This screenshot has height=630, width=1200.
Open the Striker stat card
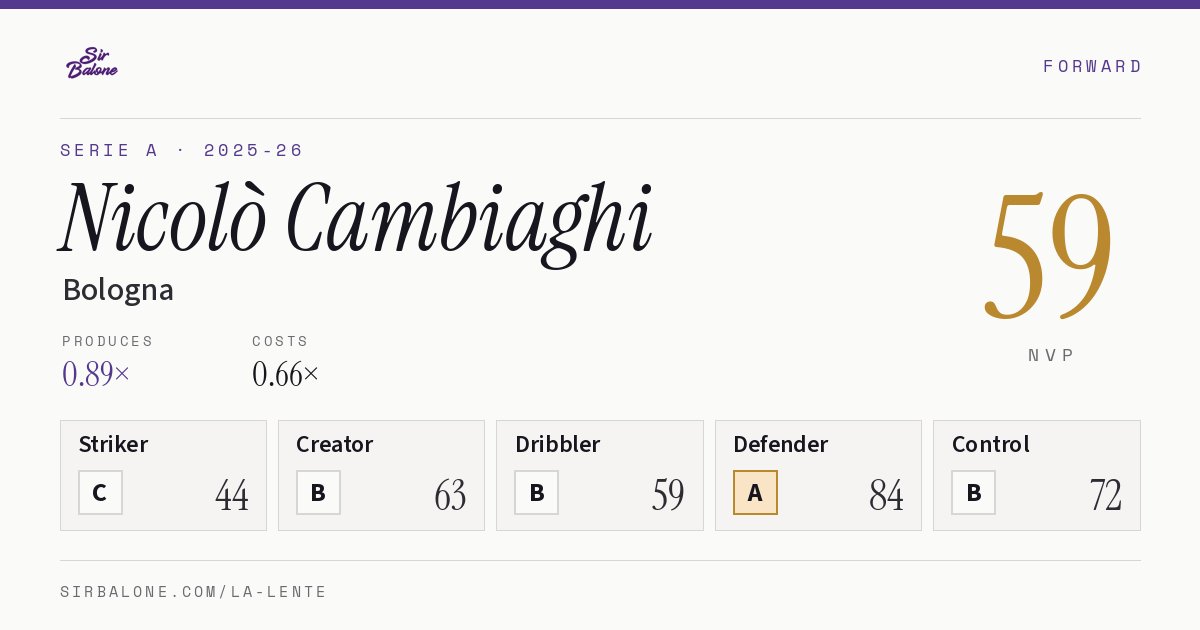[x=163, y=475]
